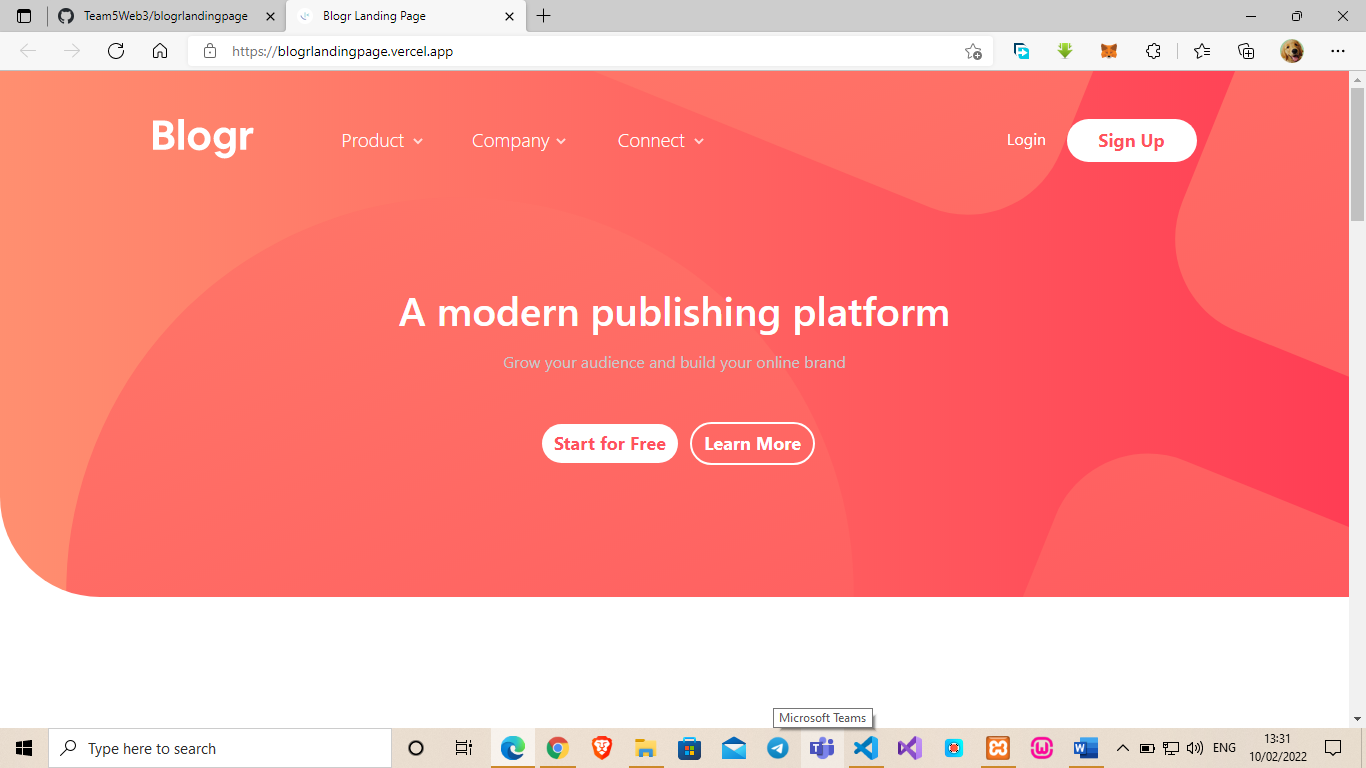Click the vertical scrollbar thumb

1357,153
